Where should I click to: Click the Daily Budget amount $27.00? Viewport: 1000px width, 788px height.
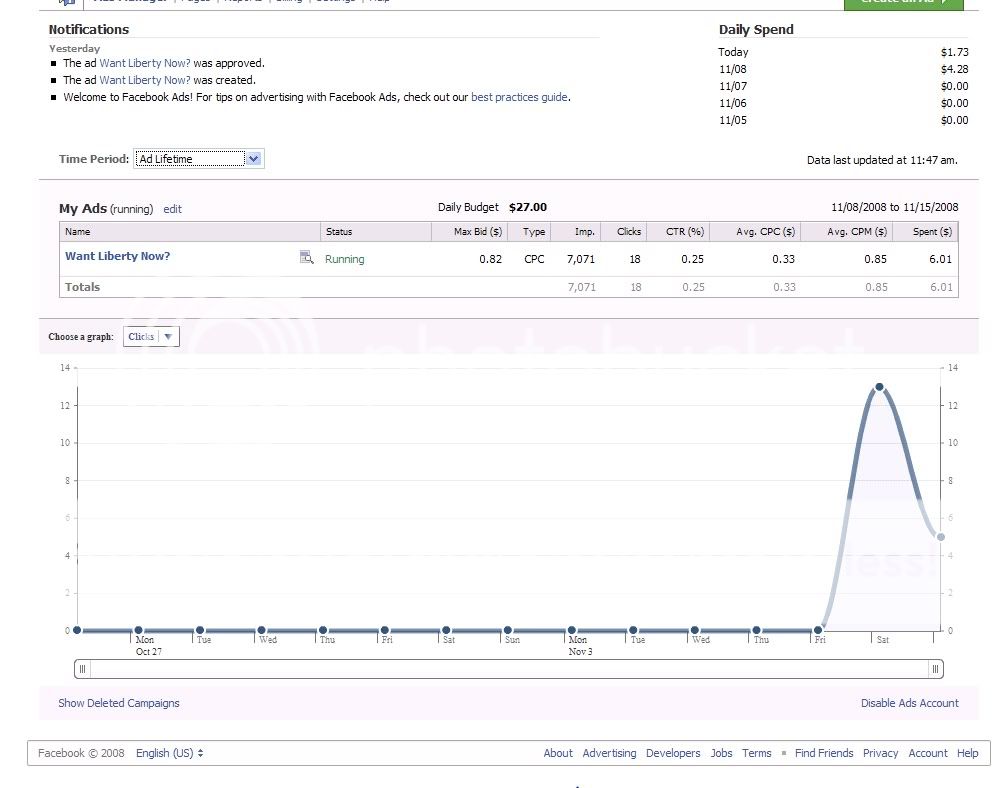[x=527, y=207]
